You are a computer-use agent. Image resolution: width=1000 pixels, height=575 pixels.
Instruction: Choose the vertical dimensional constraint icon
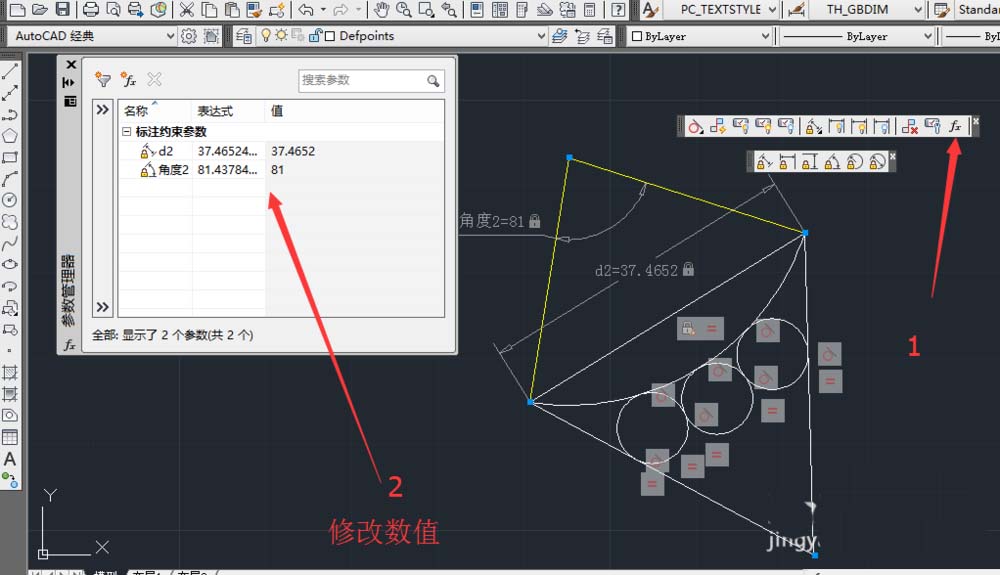click(809, 162)
